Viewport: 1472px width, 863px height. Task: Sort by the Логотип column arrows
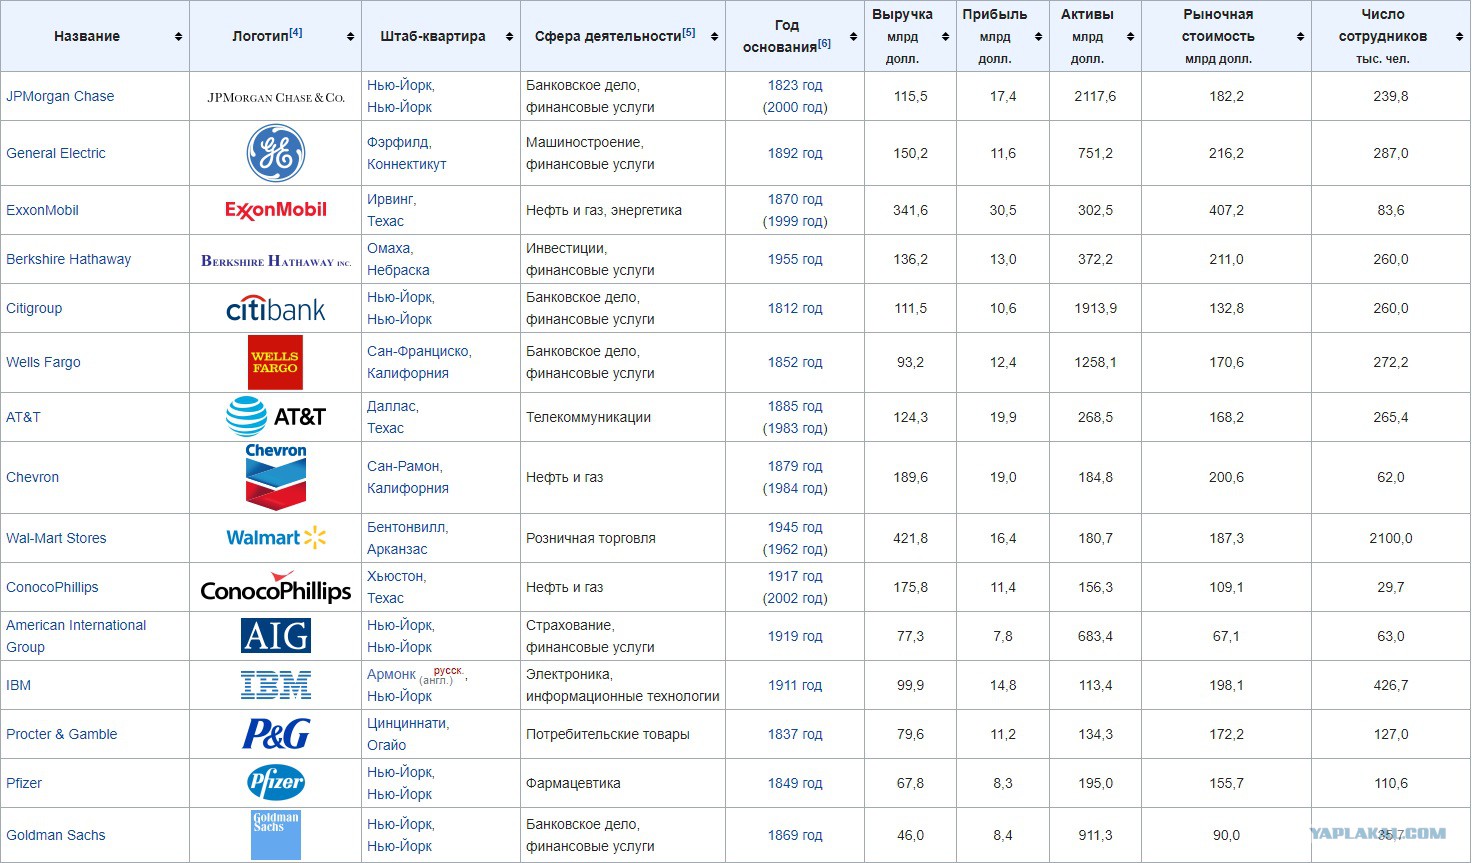pyautogui.click(x=350, y=37)
